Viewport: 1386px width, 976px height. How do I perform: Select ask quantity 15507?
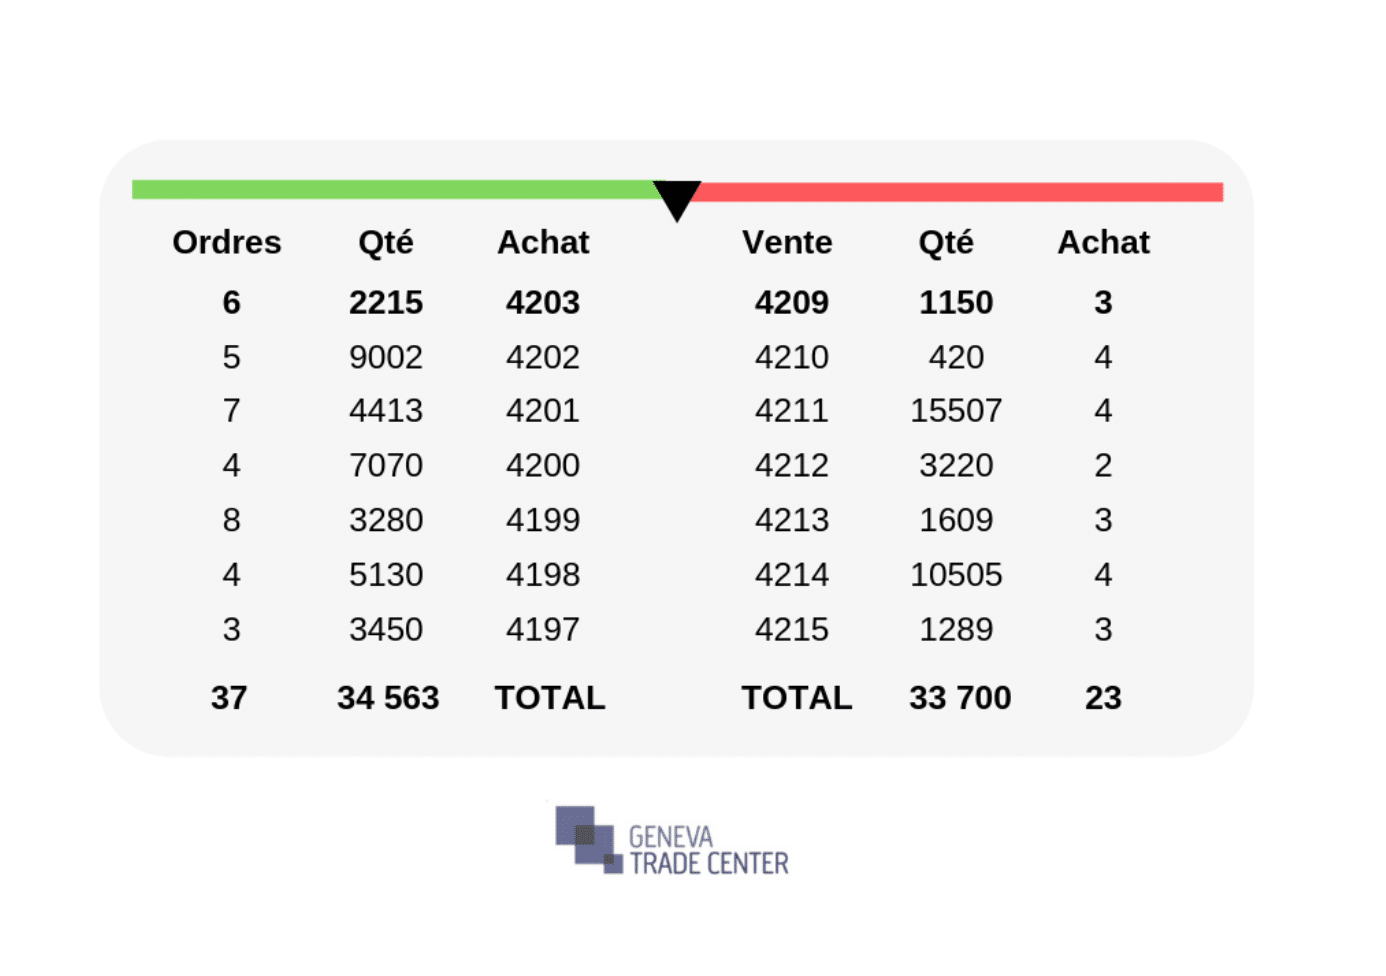coord(956,410)
